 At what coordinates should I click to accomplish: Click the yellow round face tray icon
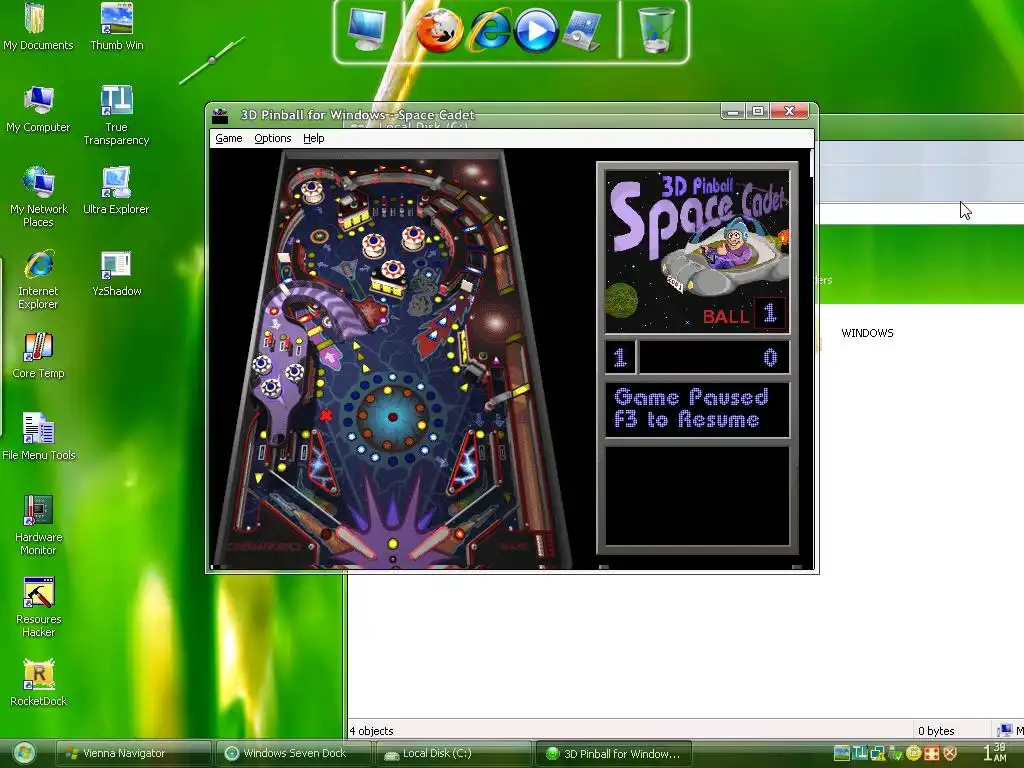pyautogui.click(x=913, y=754)
